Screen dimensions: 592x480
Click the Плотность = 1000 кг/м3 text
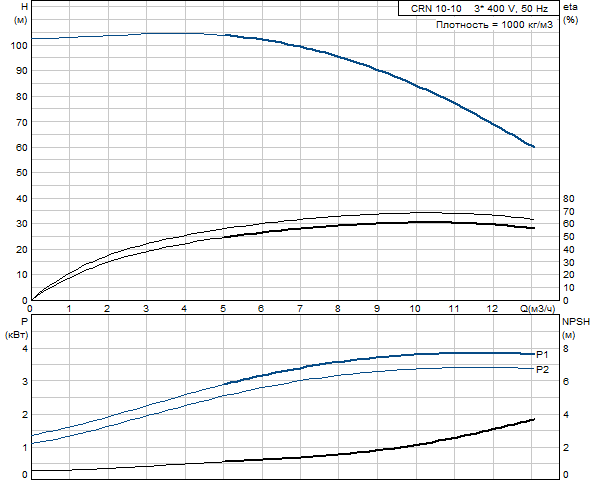(494, 25)
